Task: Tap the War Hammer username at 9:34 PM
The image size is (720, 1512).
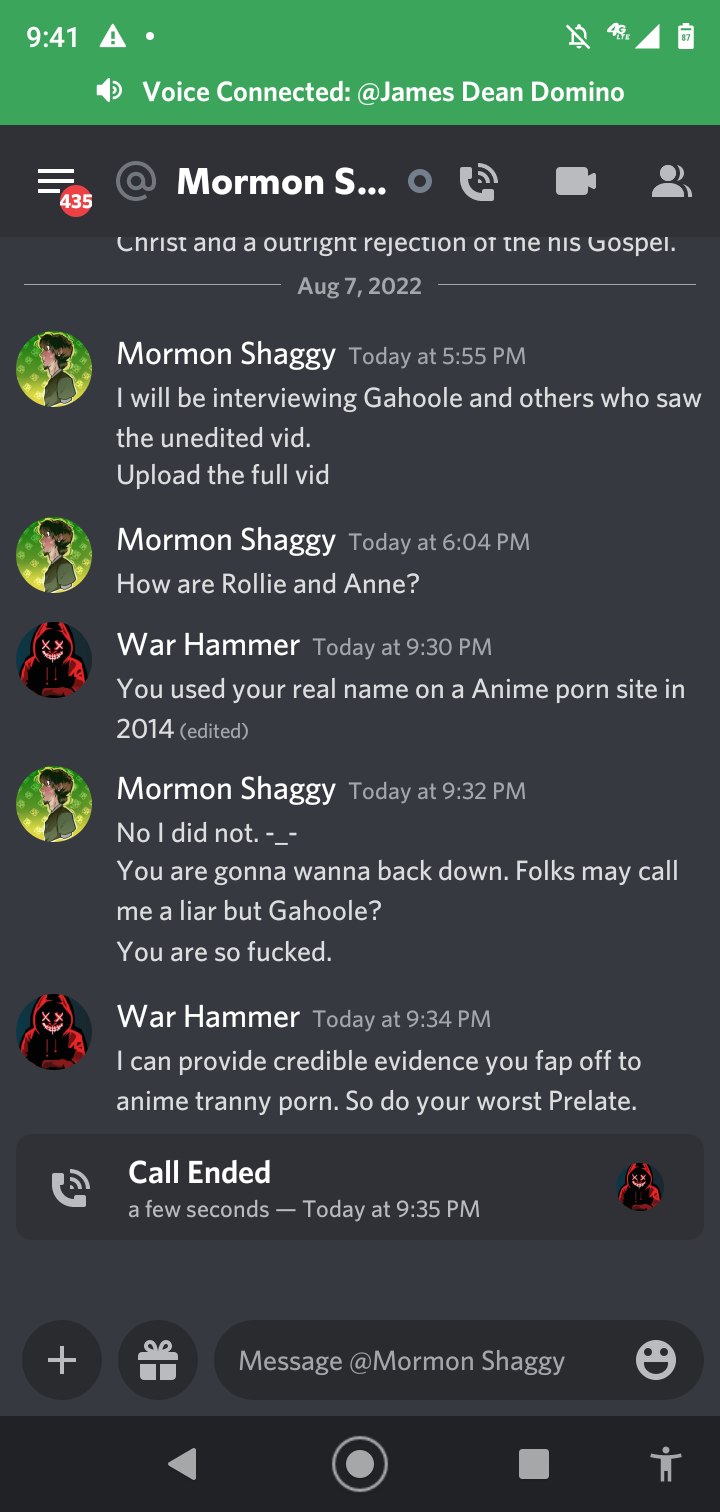Action: point(208,1017)
